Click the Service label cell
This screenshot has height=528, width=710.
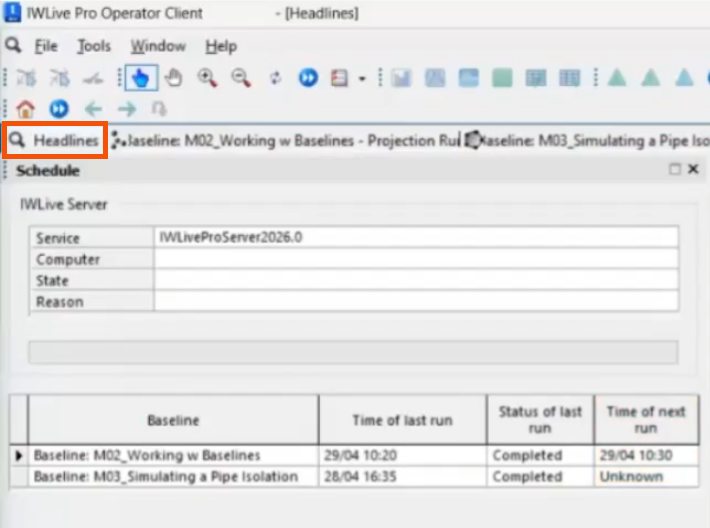[91, 238]
